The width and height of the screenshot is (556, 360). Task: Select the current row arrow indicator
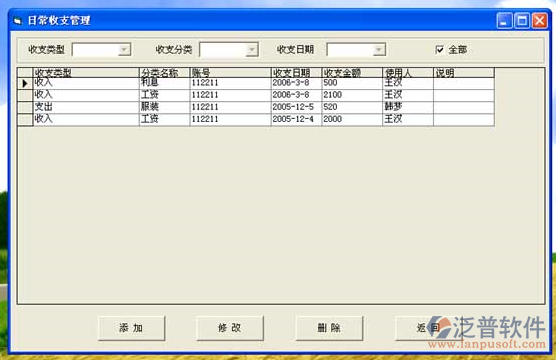(x=25, y=83)
